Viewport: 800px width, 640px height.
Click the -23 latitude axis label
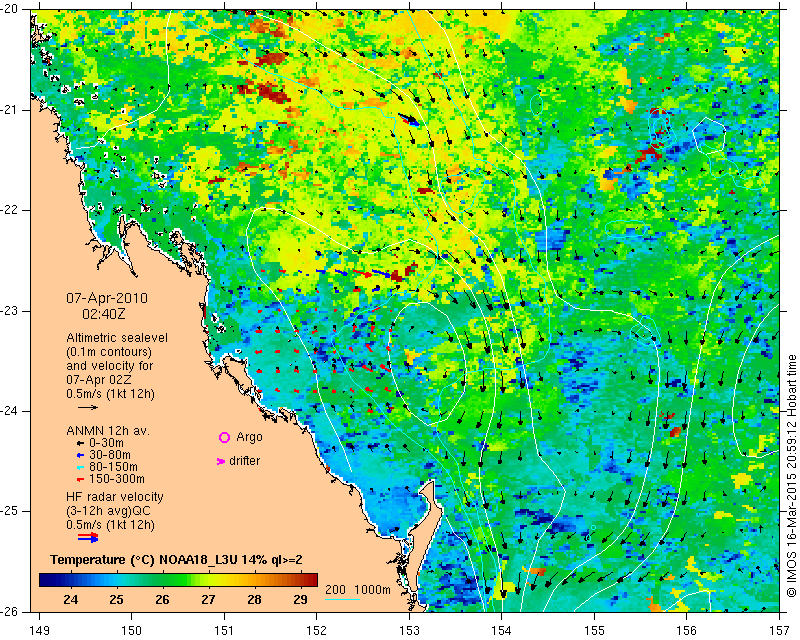click(x=10, y=311)
